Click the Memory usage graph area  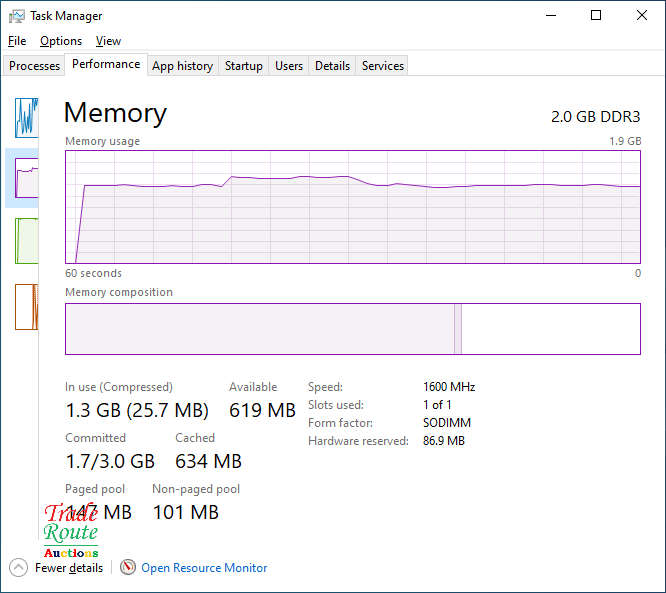click(x=353, y=206)
